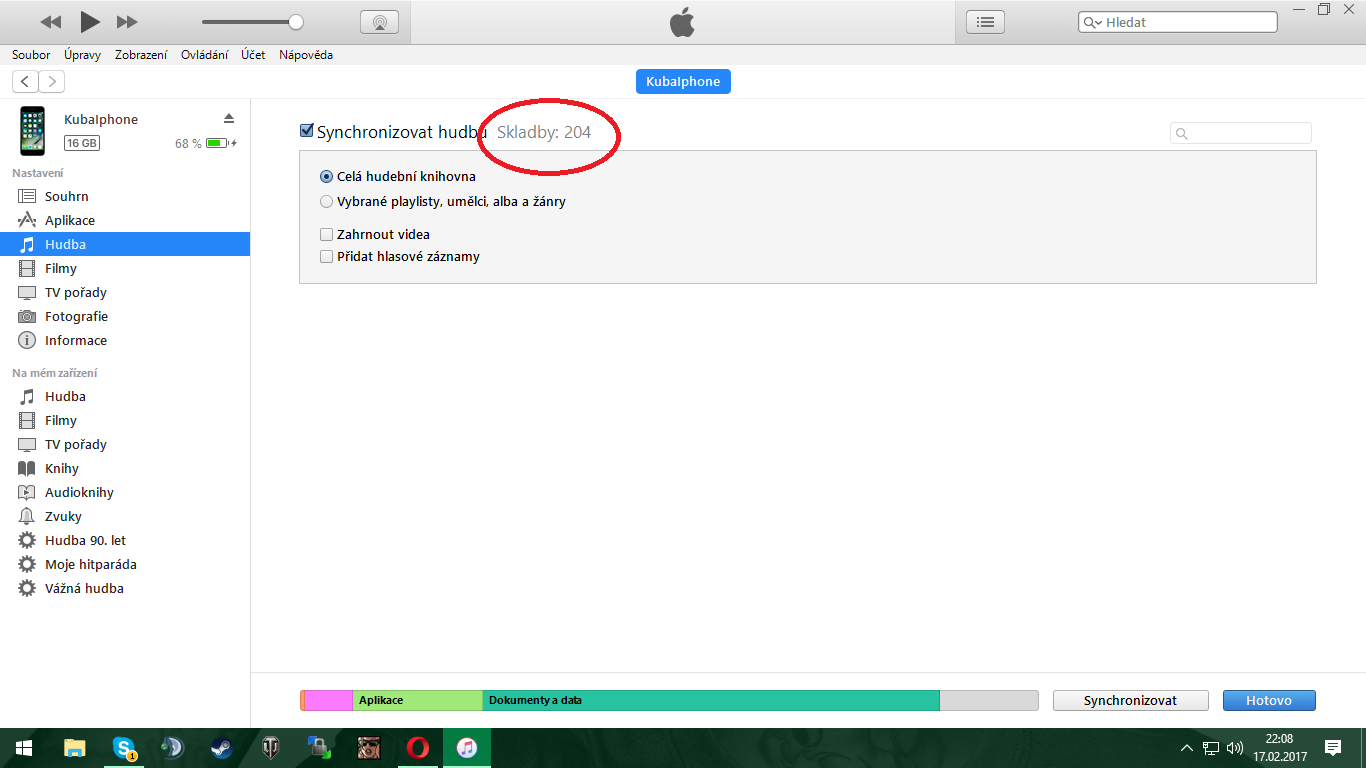Viewport: 1366px width, 768px height.
Task: Show hidden tray icons chevron
Action: (1187, 748)
